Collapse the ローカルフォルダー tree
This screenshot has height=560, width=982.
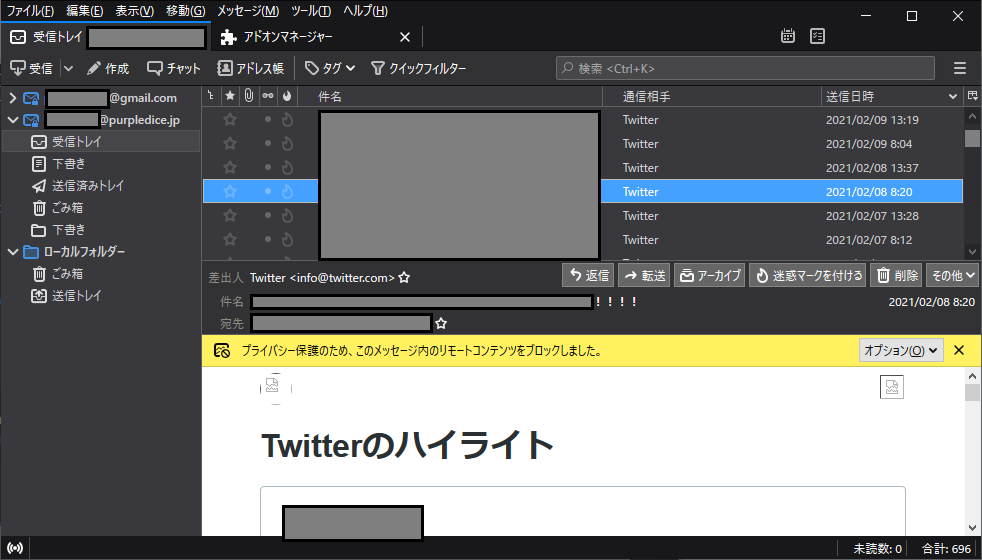(x=12, y=252)
